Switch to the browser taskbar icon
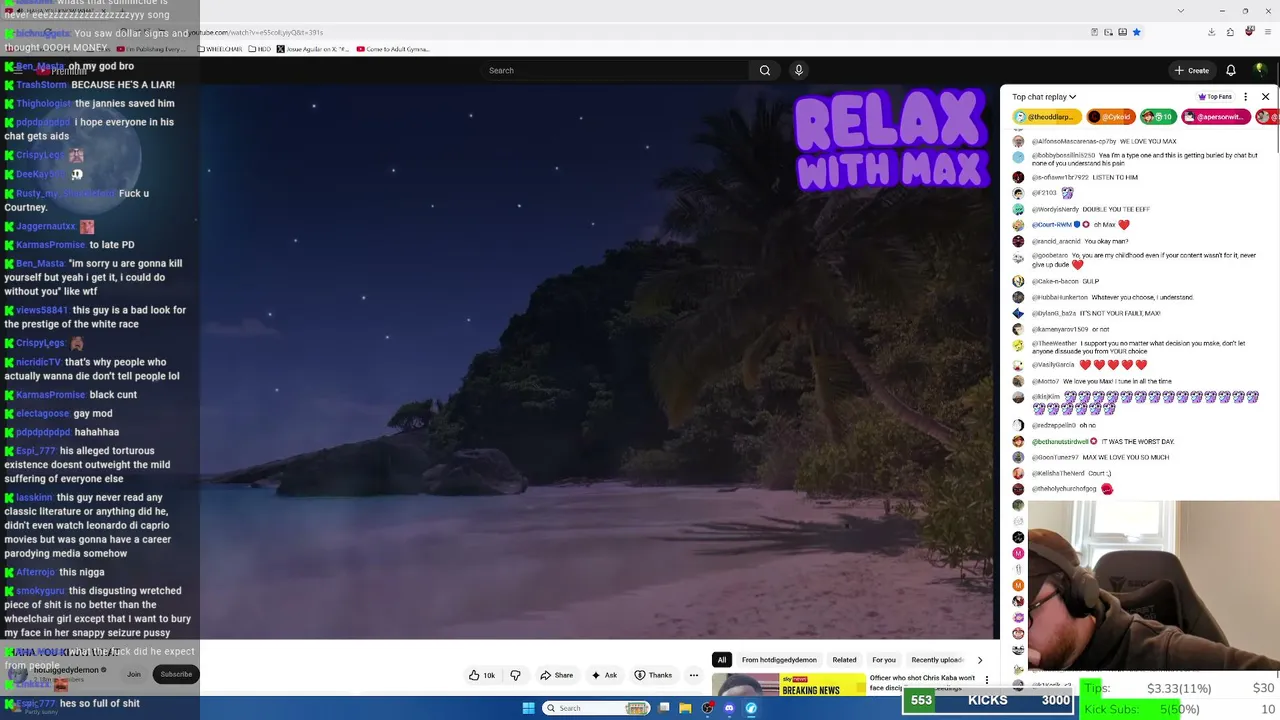The image size is (1280, 720). pyautogui.click(x=751, y=708)
